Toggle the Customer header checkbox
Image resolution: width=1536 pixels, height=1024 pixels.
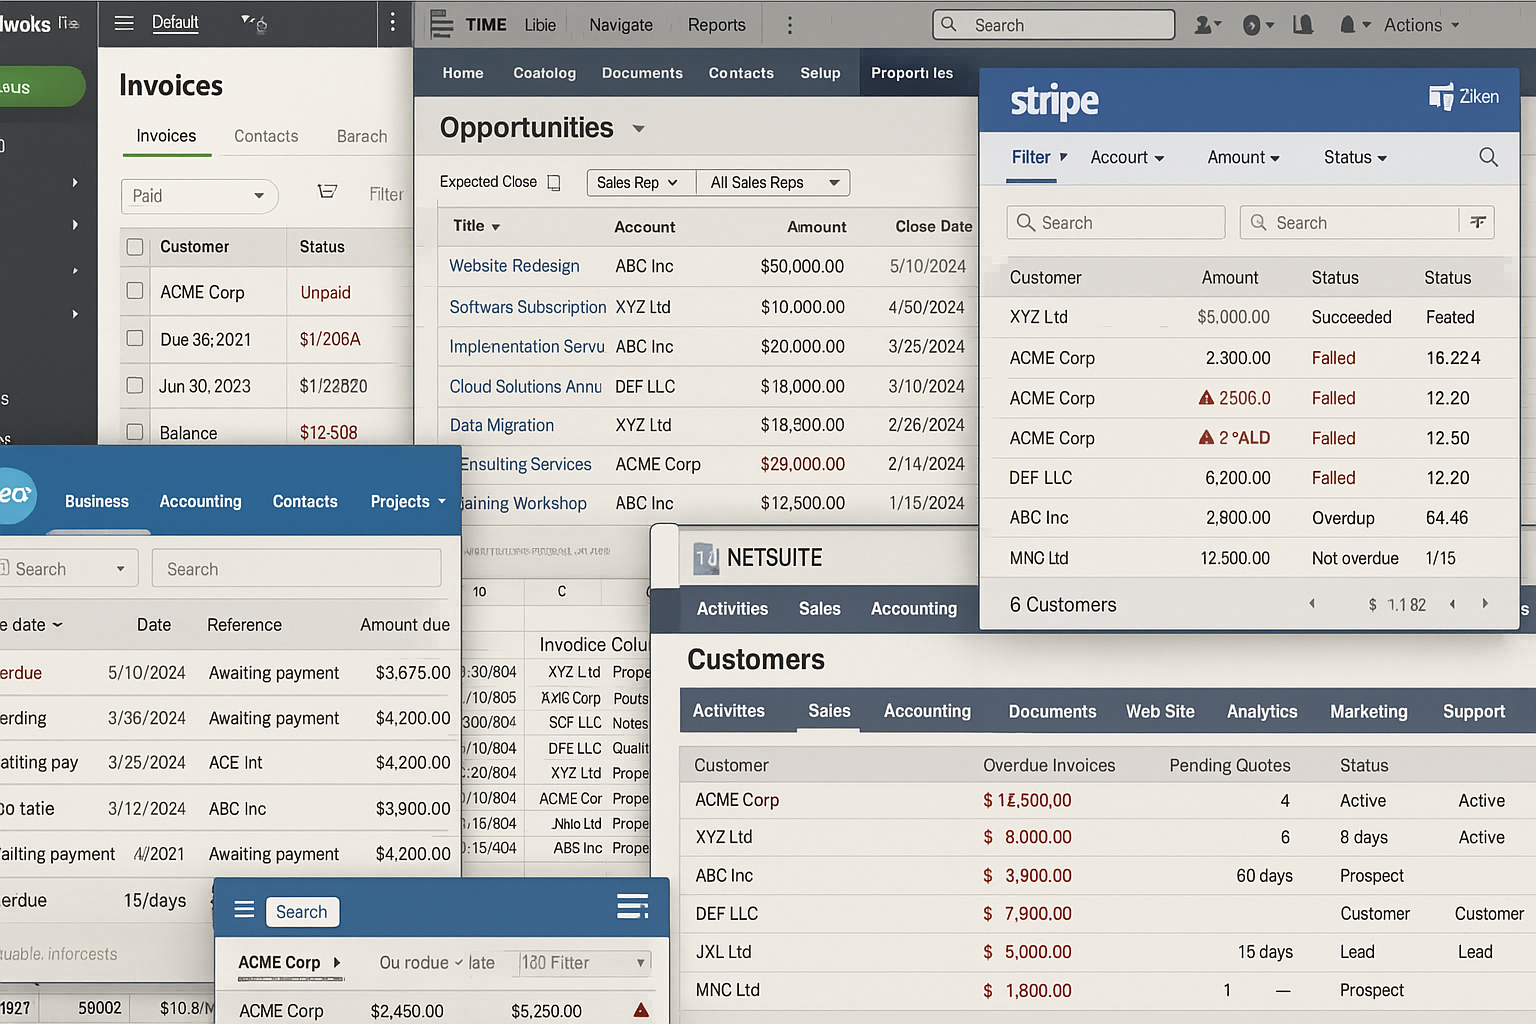pyautogui.click(x=135, y=246)
